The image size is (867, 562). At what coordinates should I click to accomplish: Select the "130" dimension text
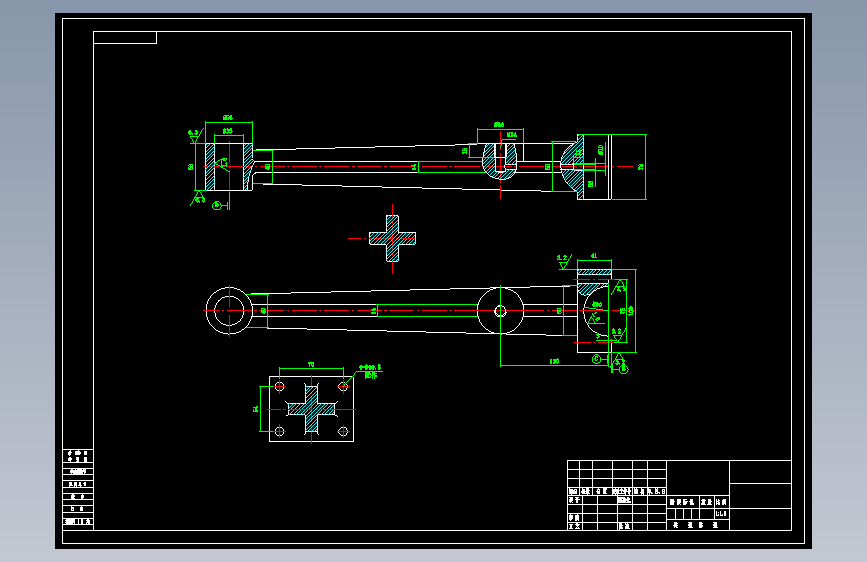click(554, 361)
